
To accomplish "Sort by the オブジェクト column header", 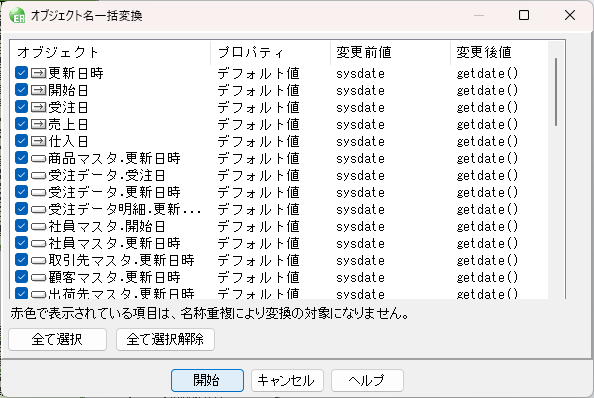I will pos(110,52).
